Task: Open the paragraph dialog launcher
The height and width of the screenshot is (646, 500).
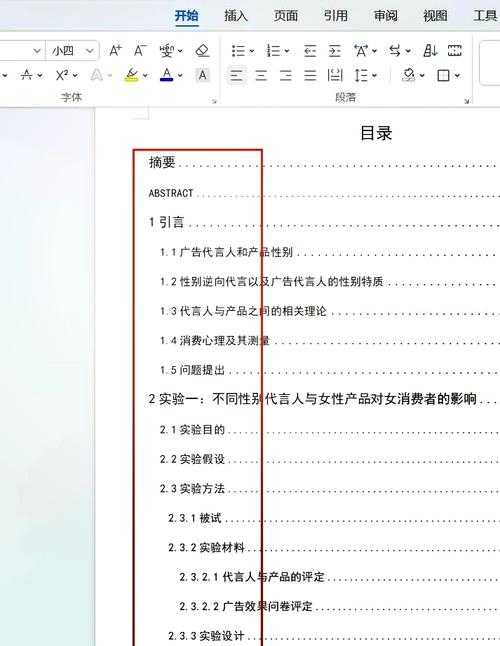Action: click(x=467, y=101)
